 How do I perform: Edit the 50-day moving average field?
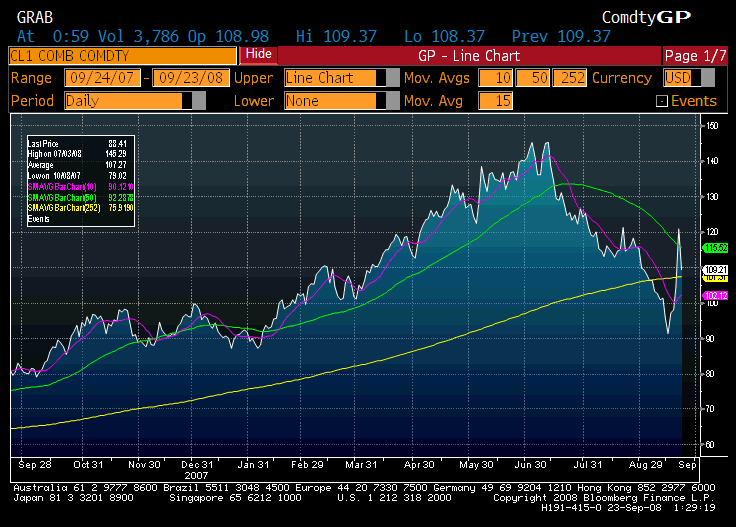tap(533, 78)
